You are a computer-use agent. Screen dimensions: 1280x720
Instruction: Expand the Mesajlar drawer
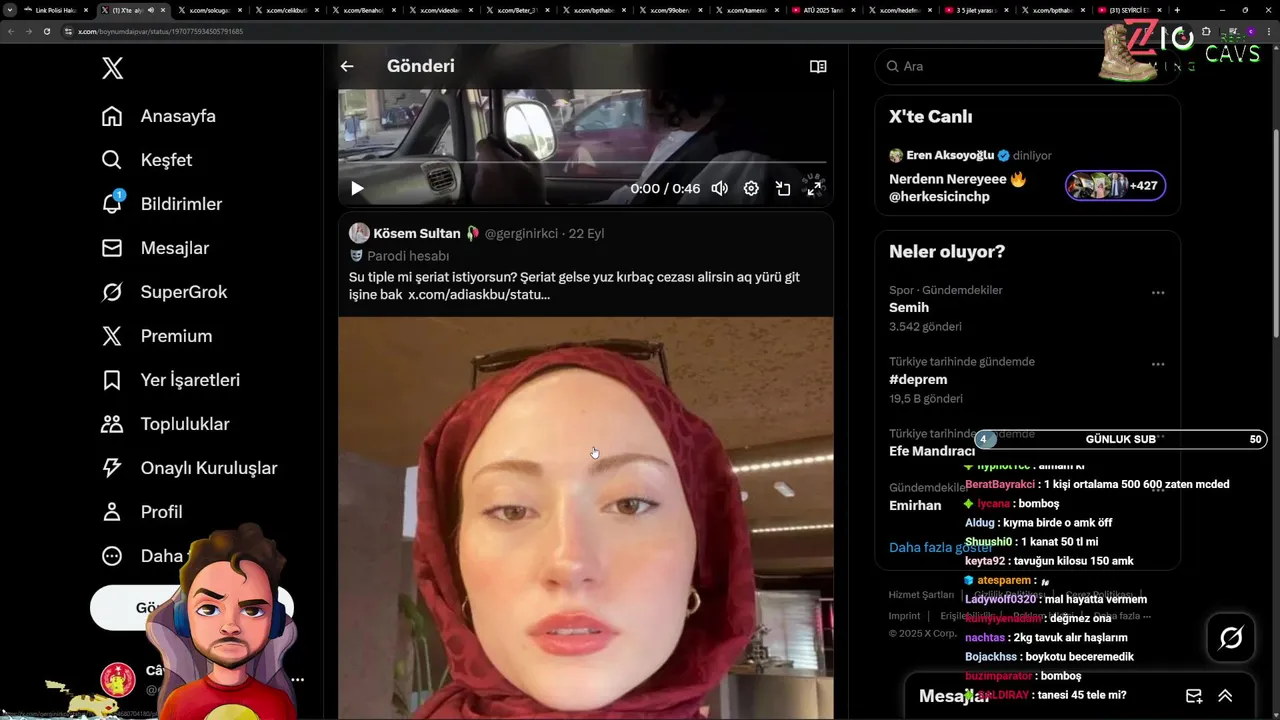coord(1225,696)
